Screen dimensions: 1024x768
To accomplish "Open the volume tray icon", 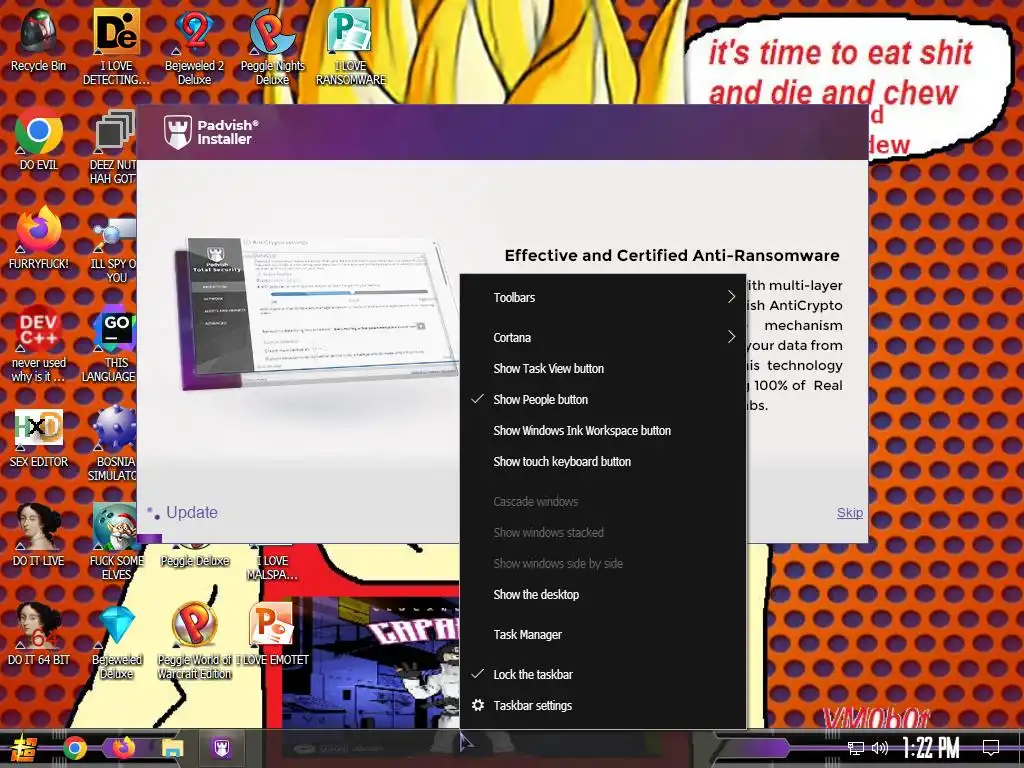I will [880, 748].
